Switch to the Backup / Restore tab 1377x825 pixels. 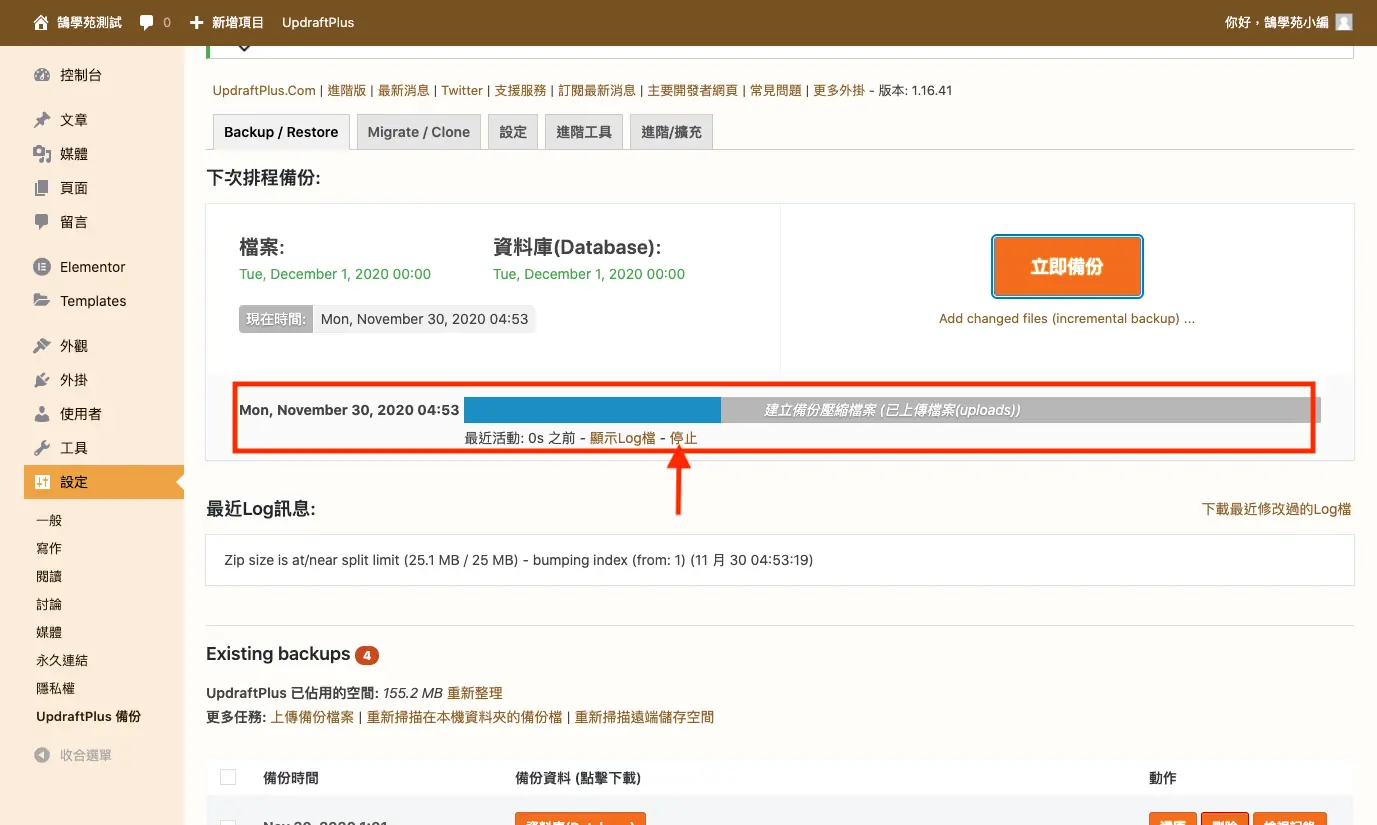[281, 132]
